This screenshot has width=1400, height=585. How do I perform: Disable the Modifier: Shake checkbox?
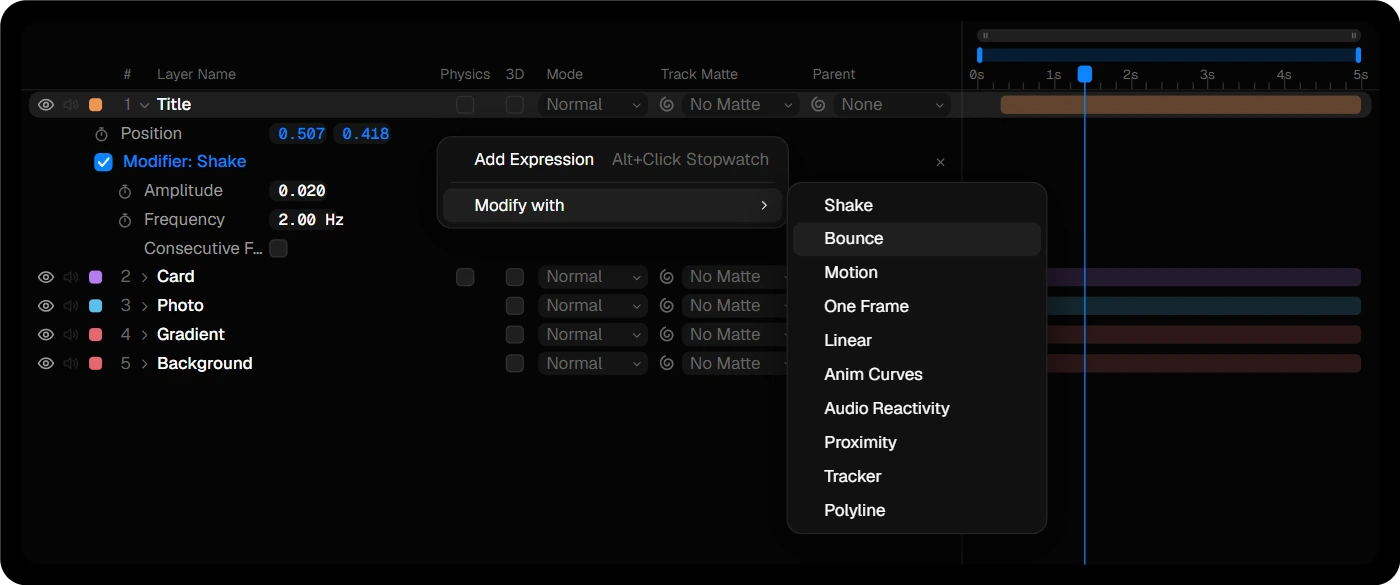click(x=103, y=162)
